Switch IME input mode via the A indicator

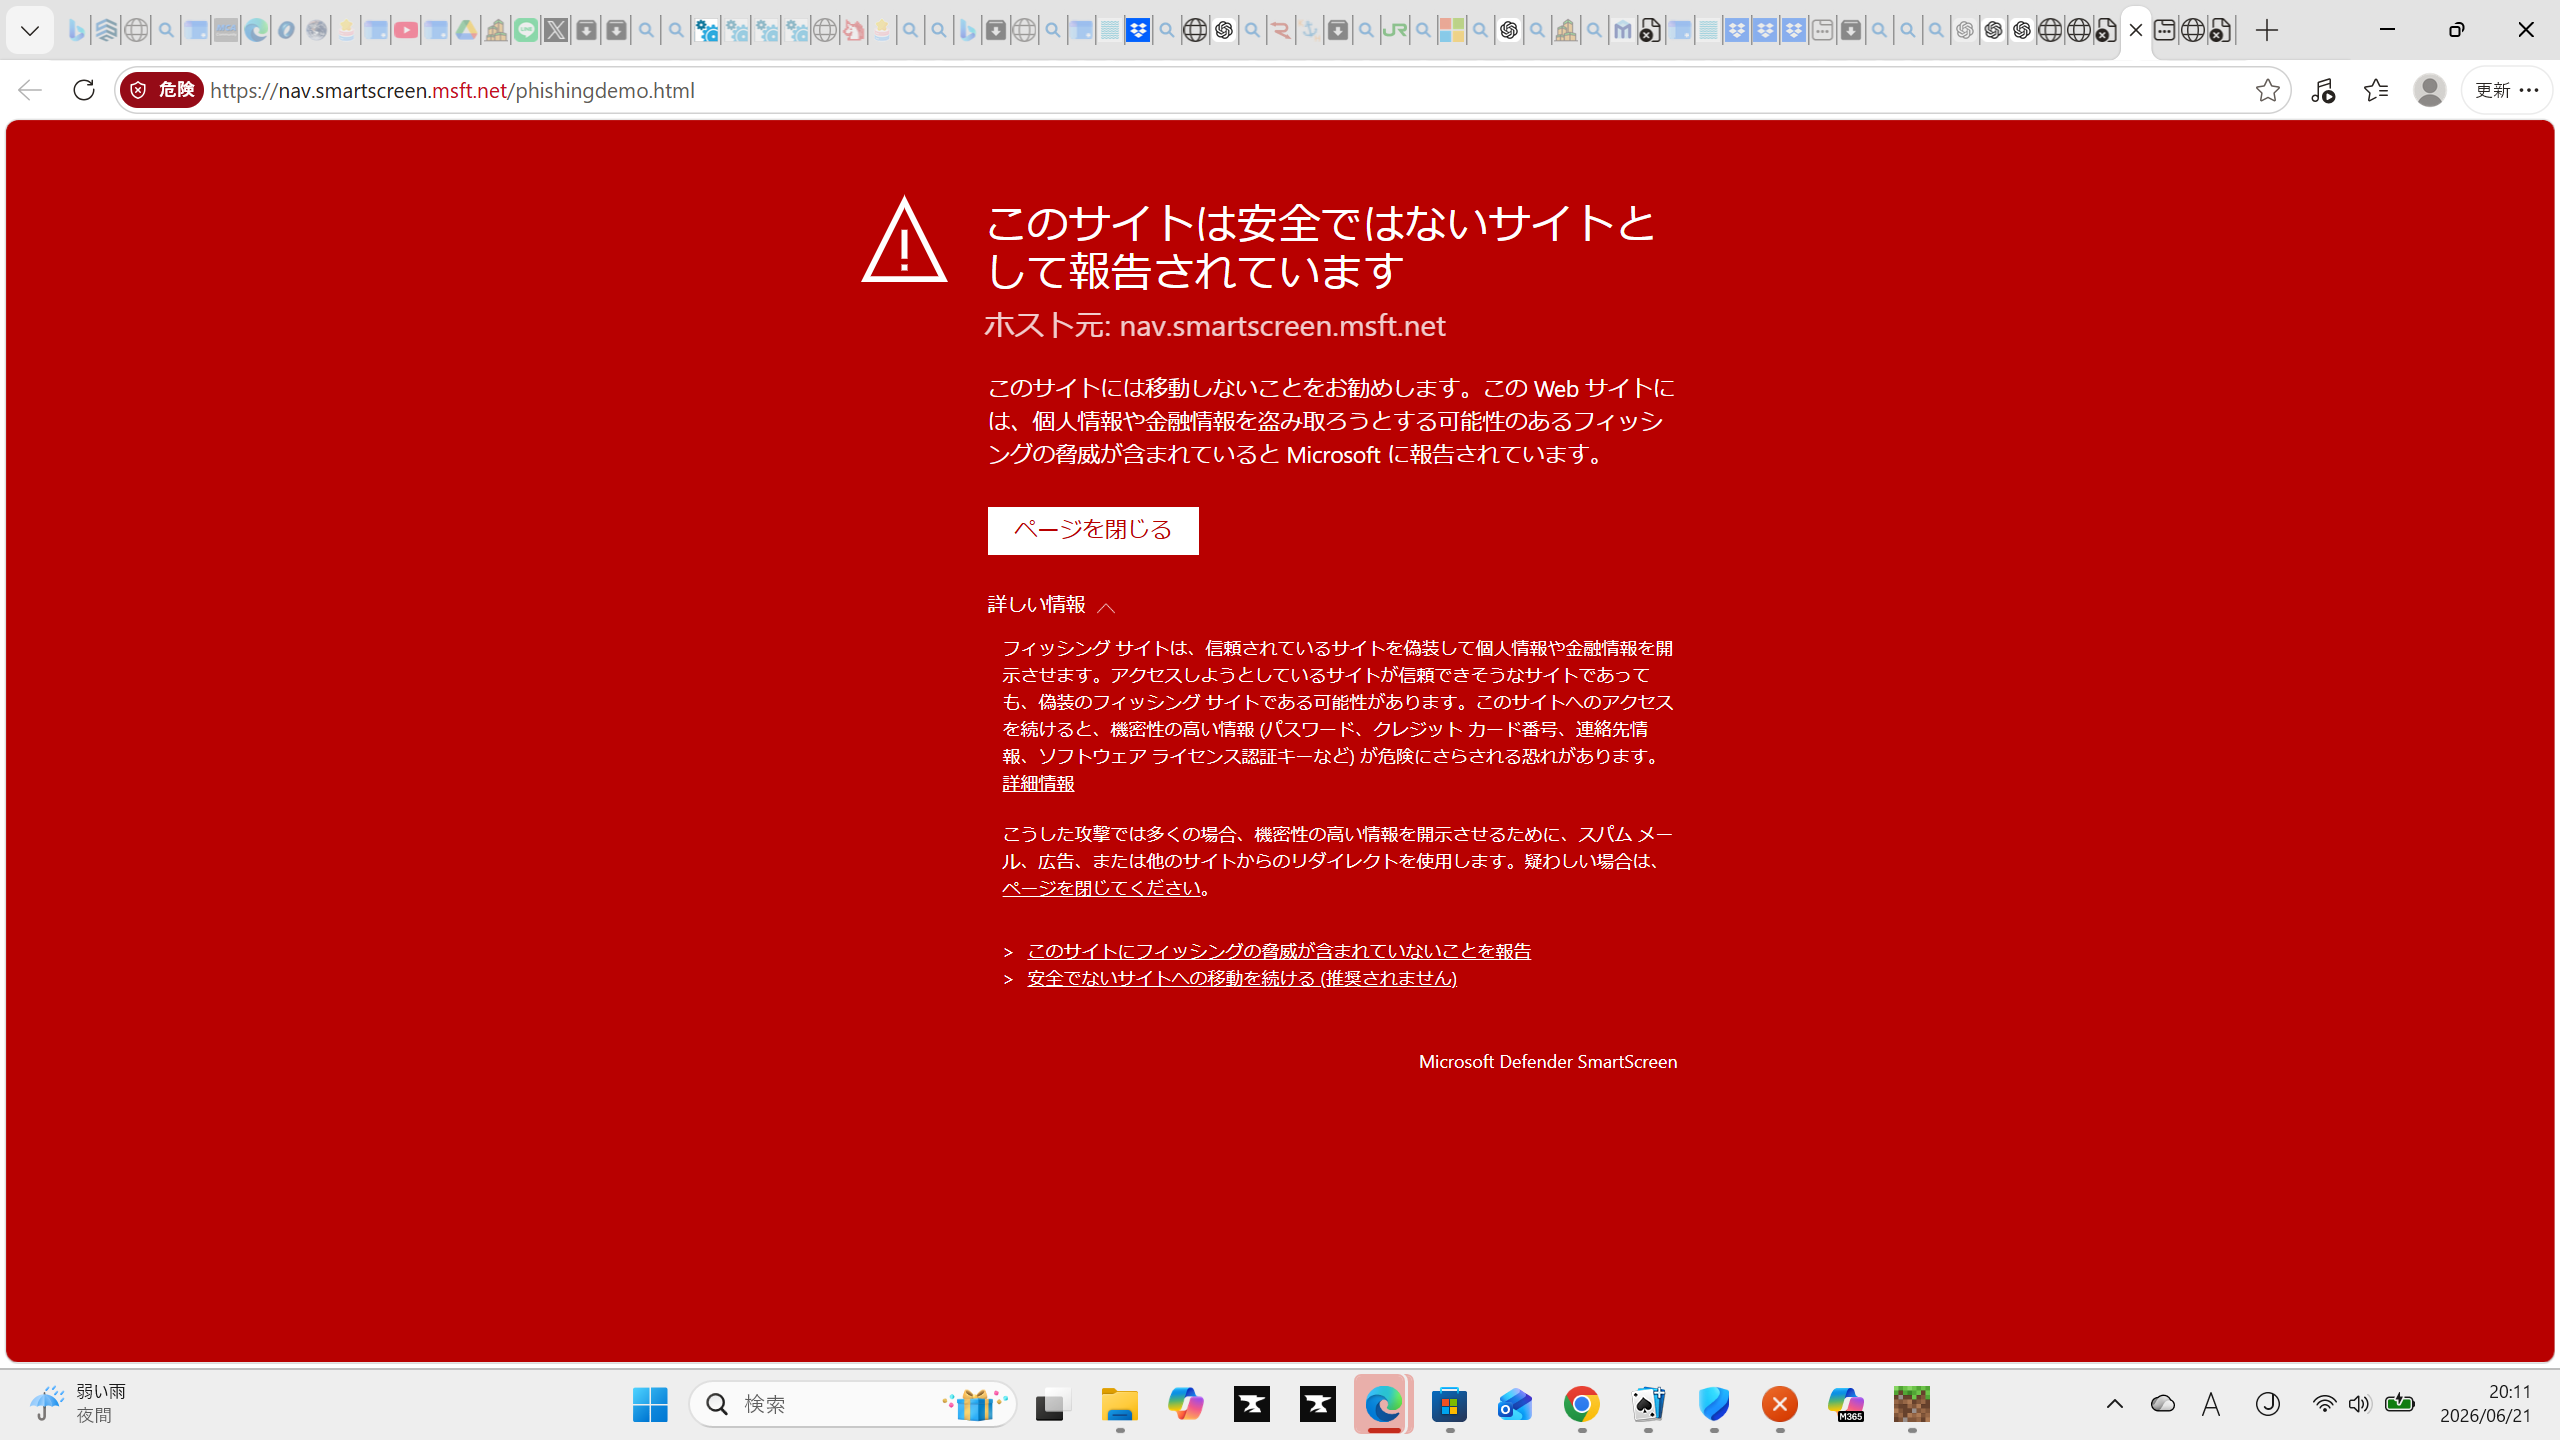[2211, 1404]
